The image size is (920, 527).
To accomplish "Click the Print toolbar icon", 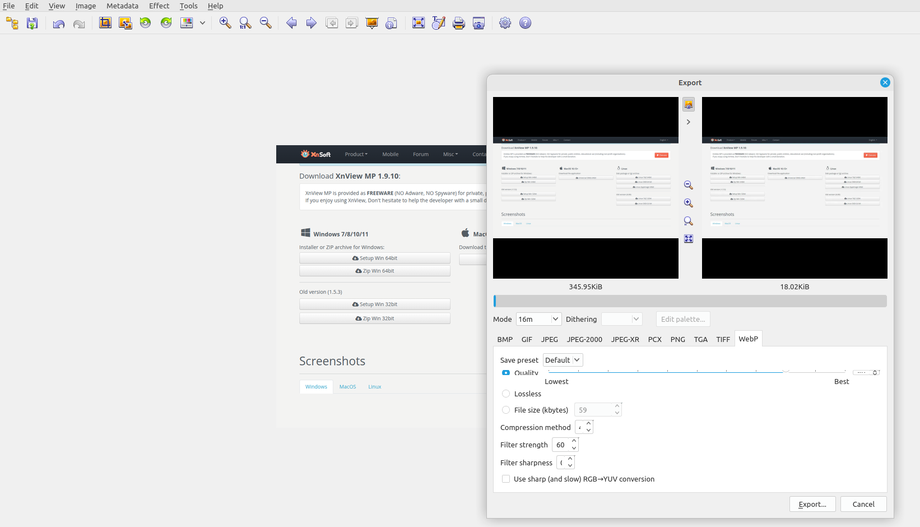I will [x=459, y=23].
